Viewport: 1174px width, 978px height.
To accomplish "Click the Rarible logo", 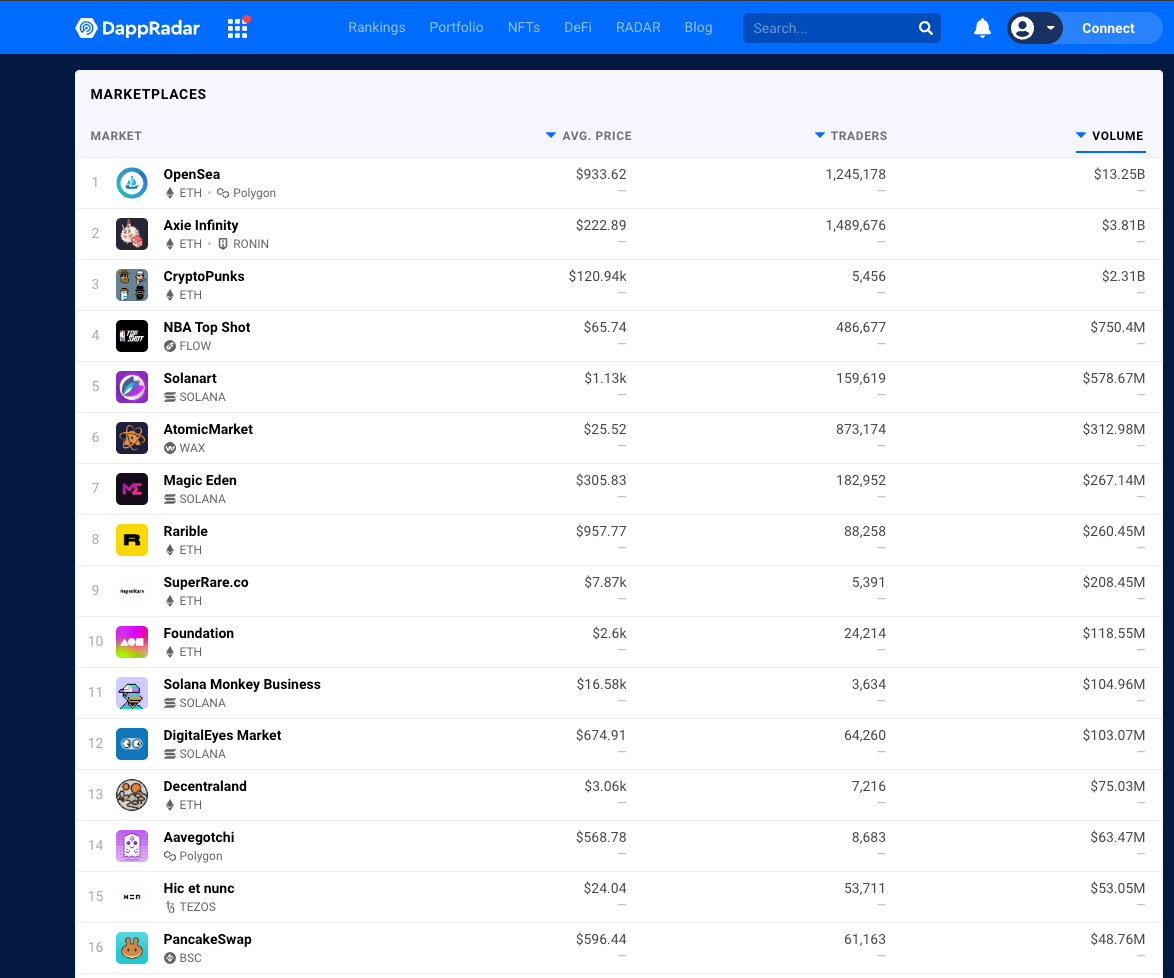I will click(132, 539).
